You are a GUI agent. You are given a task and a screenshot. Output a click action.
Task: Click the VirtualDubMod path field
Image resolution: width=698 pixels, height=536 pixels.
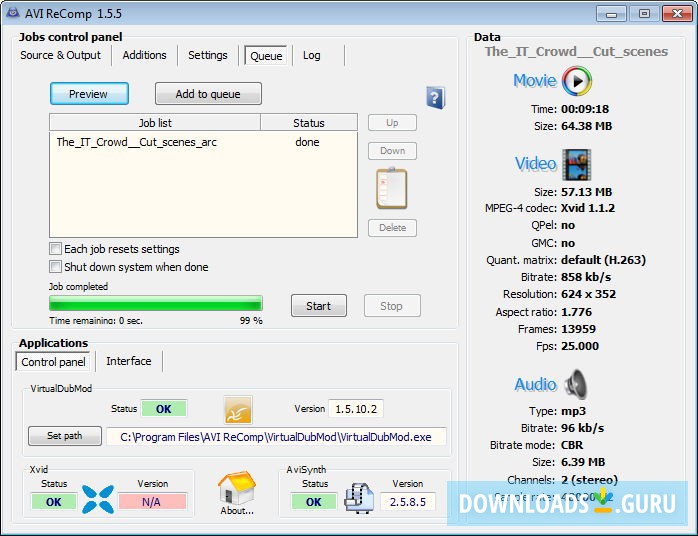[276, 437]
